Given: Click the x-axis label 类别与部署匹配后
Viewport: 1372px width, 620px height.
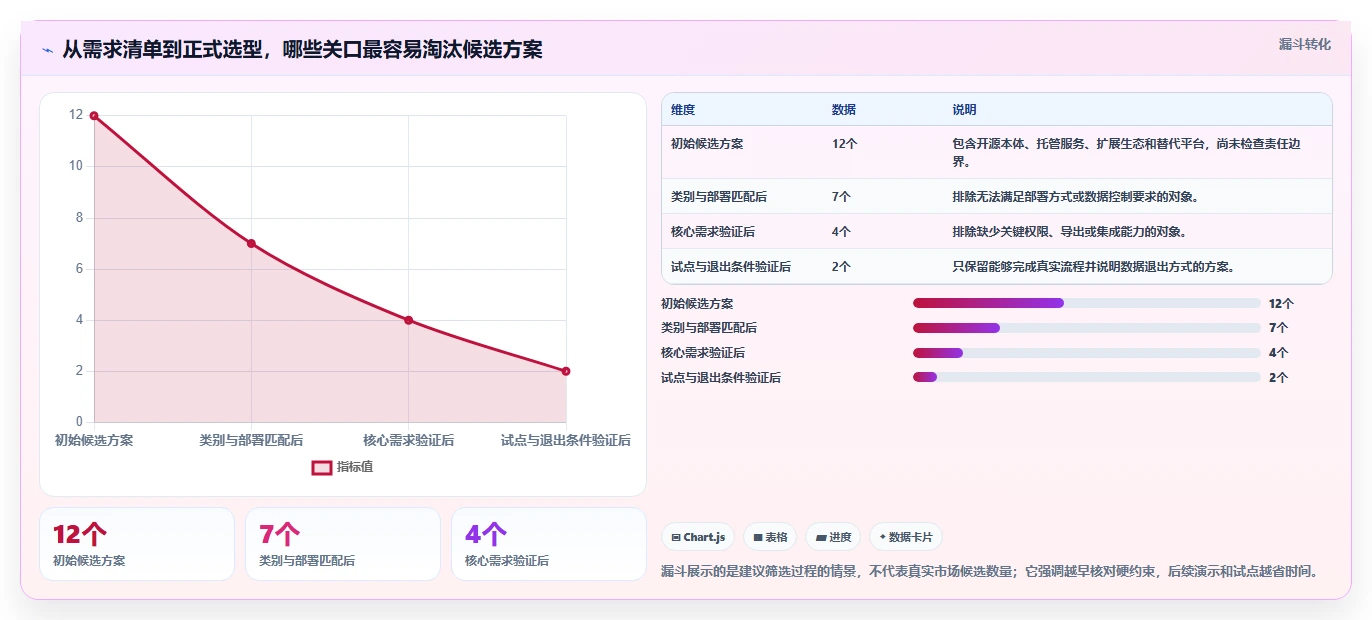Looking at the screenshot, I should click(x=251, y=440).
